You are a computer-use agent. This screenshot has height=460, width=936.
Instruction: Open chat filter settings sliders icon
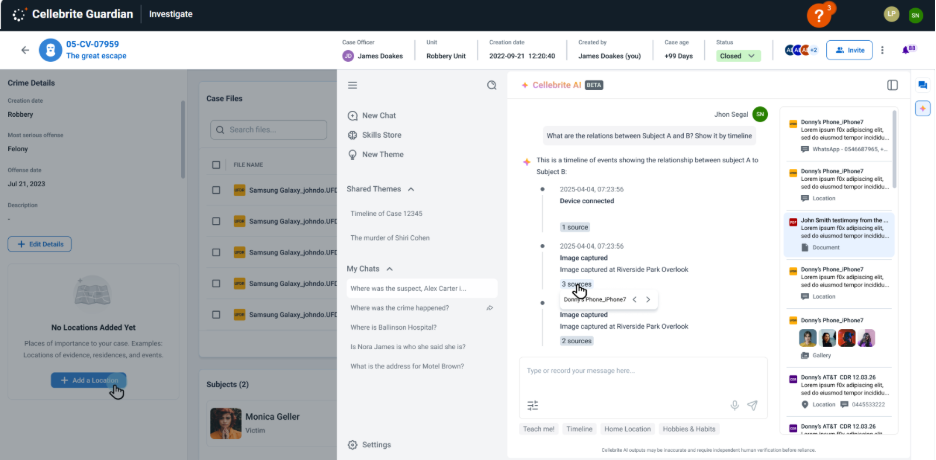tap(533, 405)
